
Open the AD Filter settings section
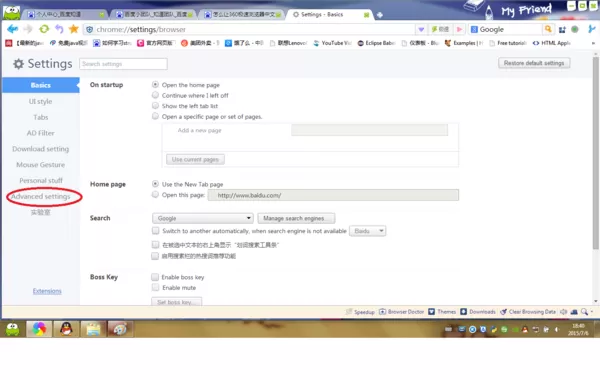[41, 133]
